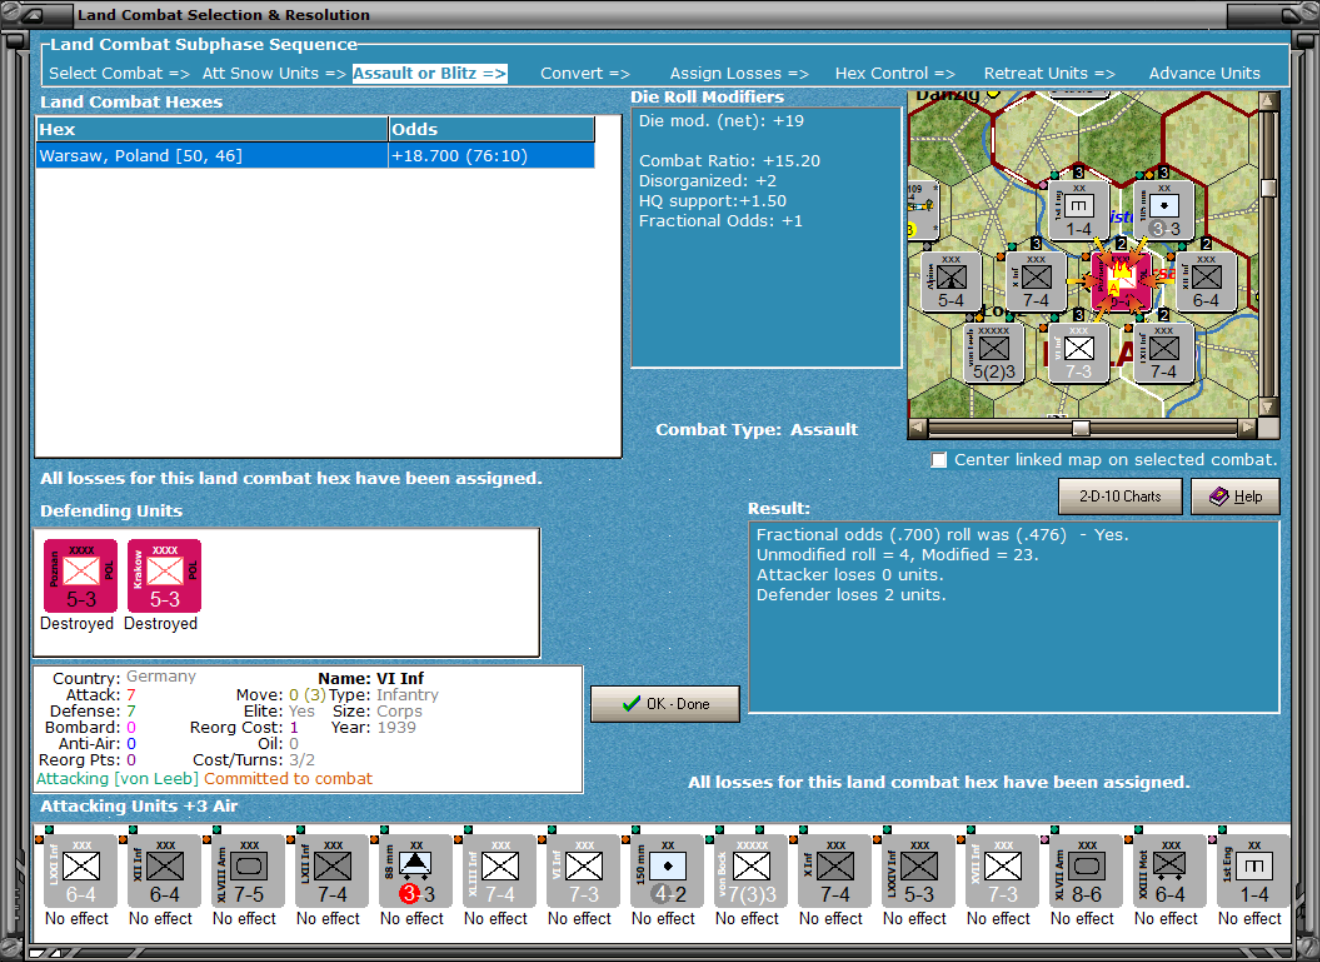Click the Committed to combat status text
The width and height of the screenshot is (1320, 962).
click(288, 779)
